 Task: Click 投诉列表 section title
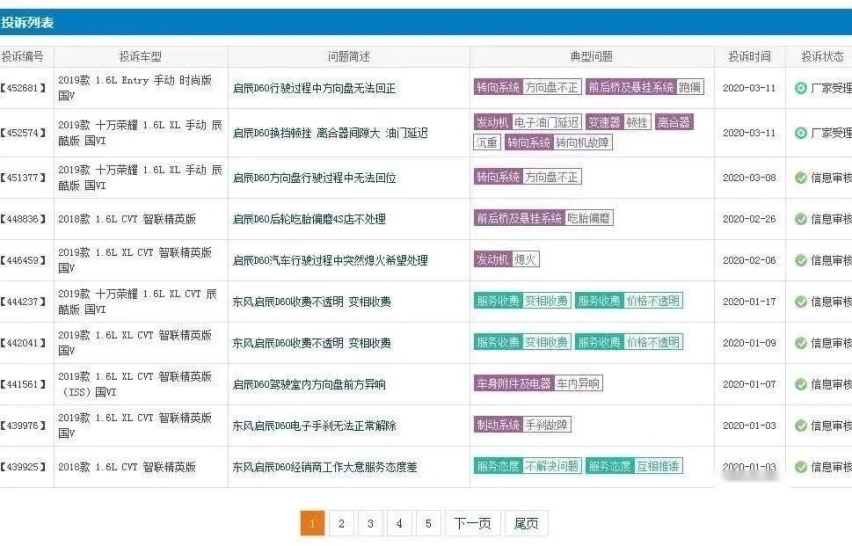27,23
